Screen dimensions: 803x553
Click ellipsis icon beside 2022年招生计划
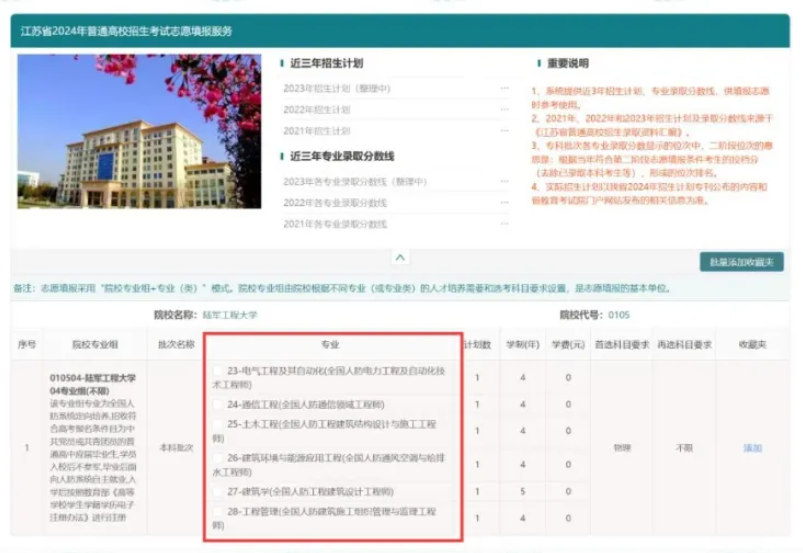[504, 109]
